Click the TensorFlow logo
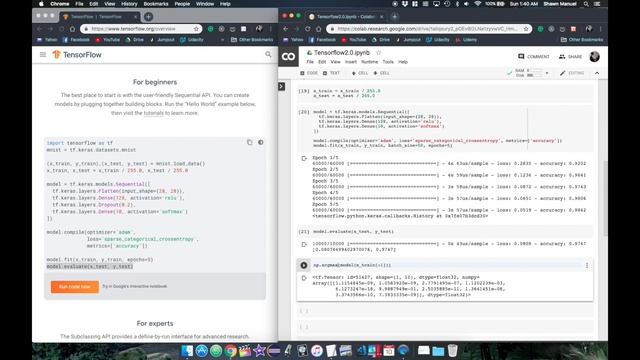The width and height of the screenshot is (640, 360). tap(77, 55)
